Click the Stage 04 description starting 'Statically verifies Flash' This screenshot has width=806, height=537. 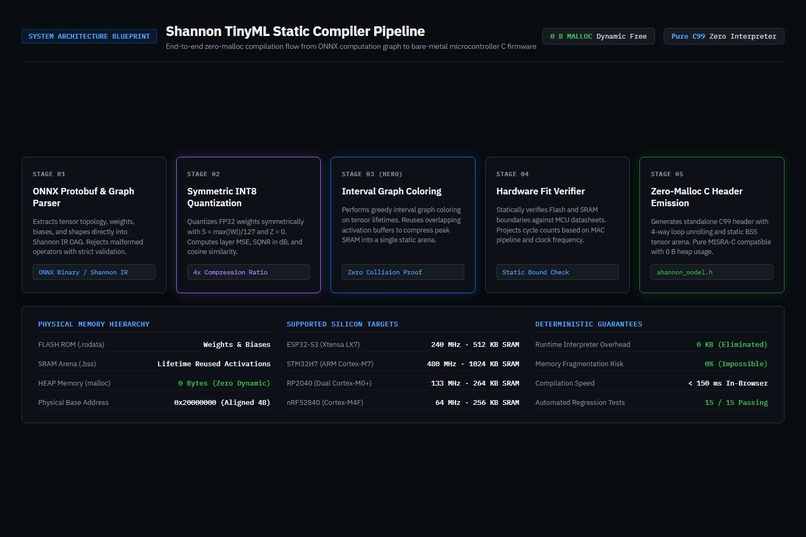[x=551, y=225]
